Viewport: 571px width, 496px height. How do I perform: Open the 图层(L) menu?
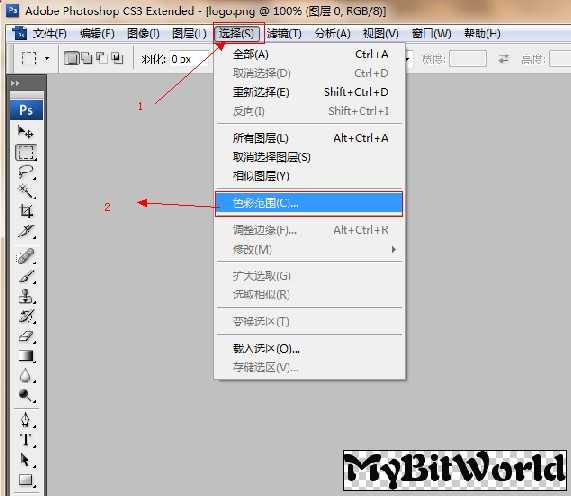[189, 34]
